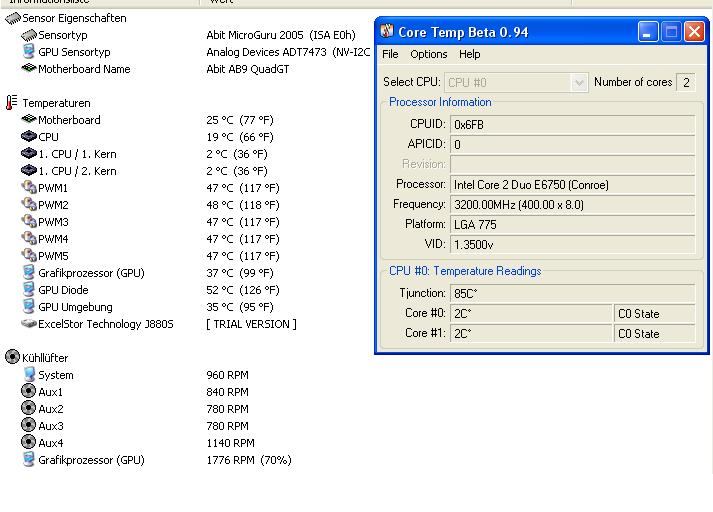Viewport: 713px width, 512px height.
Task: Click the Core #0 temperature field
Action: [x=531, y=313]
